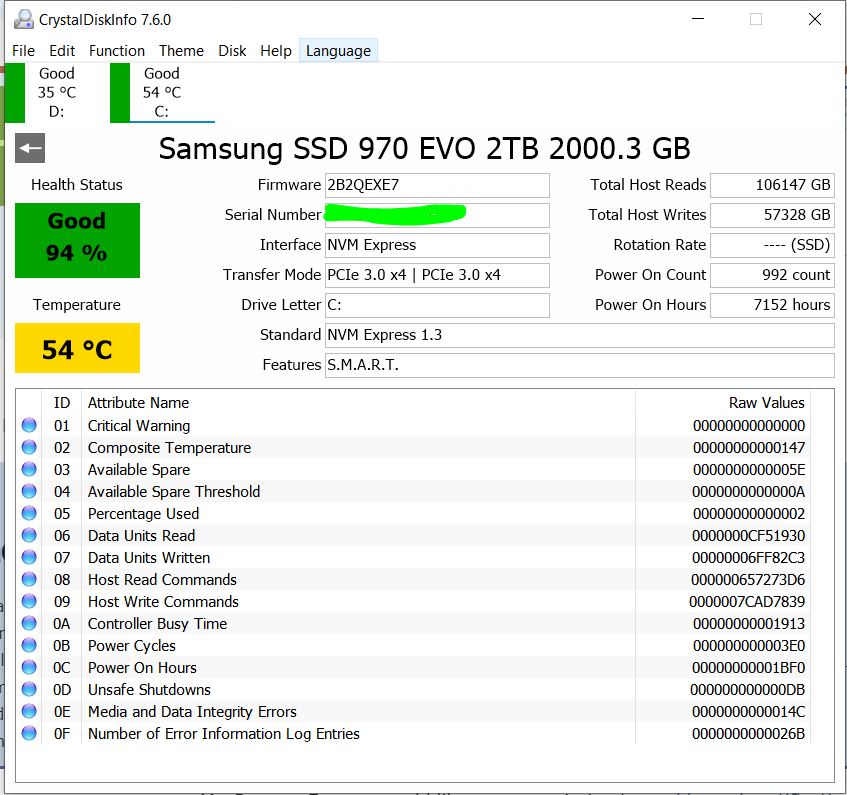
Task: Click the back arrow navigation icon
Action: [x=29, y=148]
